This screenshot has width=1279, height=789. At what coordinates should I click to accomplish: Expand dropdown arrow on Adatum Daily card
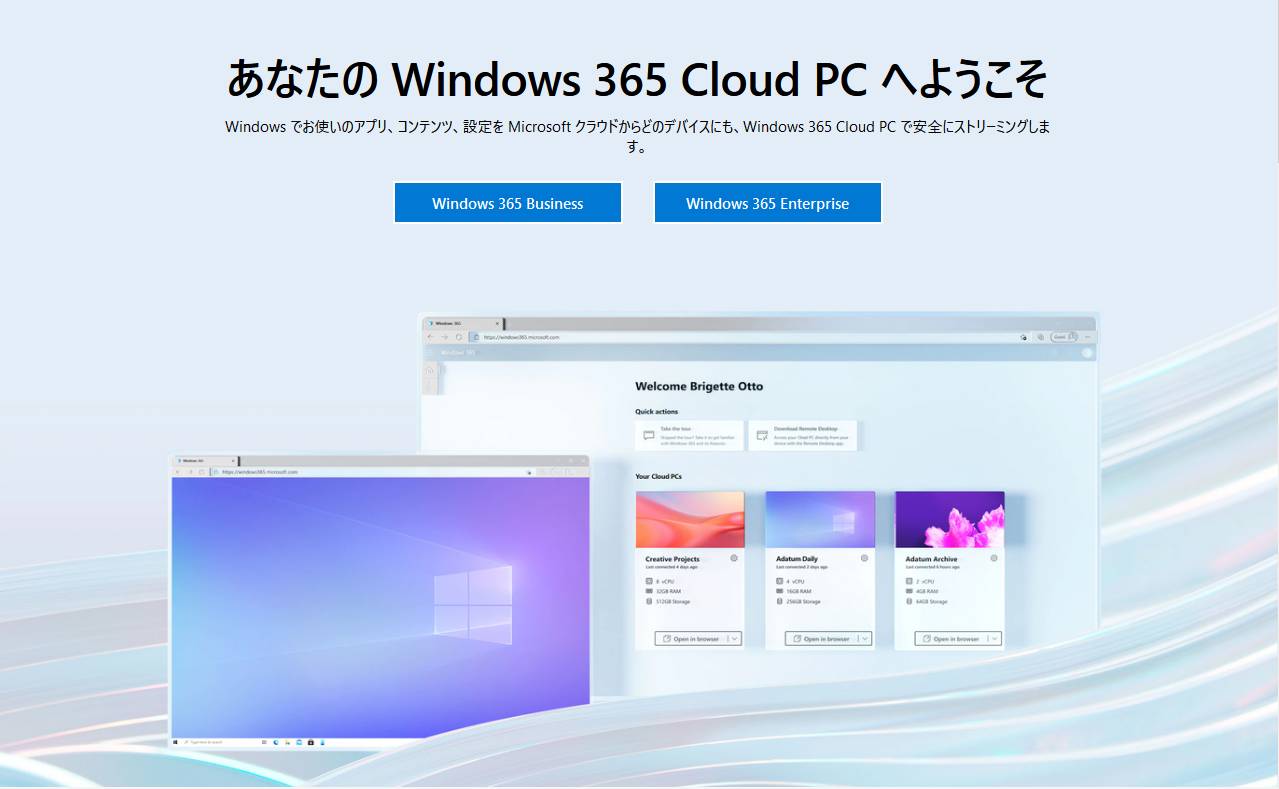point(864,638)
